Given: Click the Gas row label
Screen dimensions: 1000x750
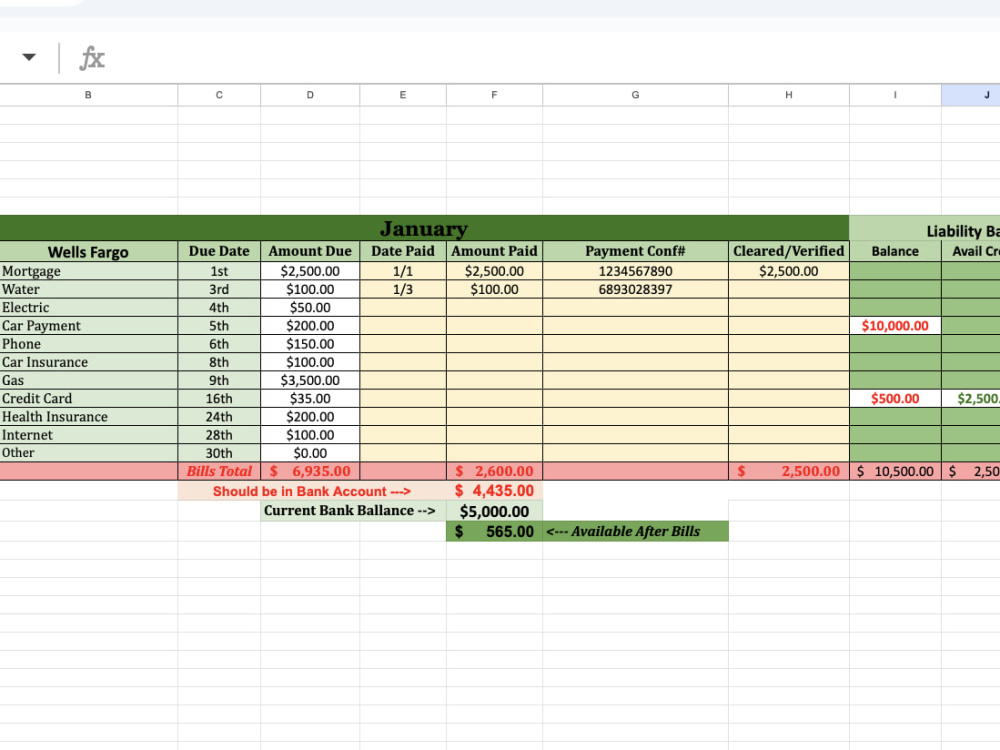Looking at the screenshot, I should point(13,381).
